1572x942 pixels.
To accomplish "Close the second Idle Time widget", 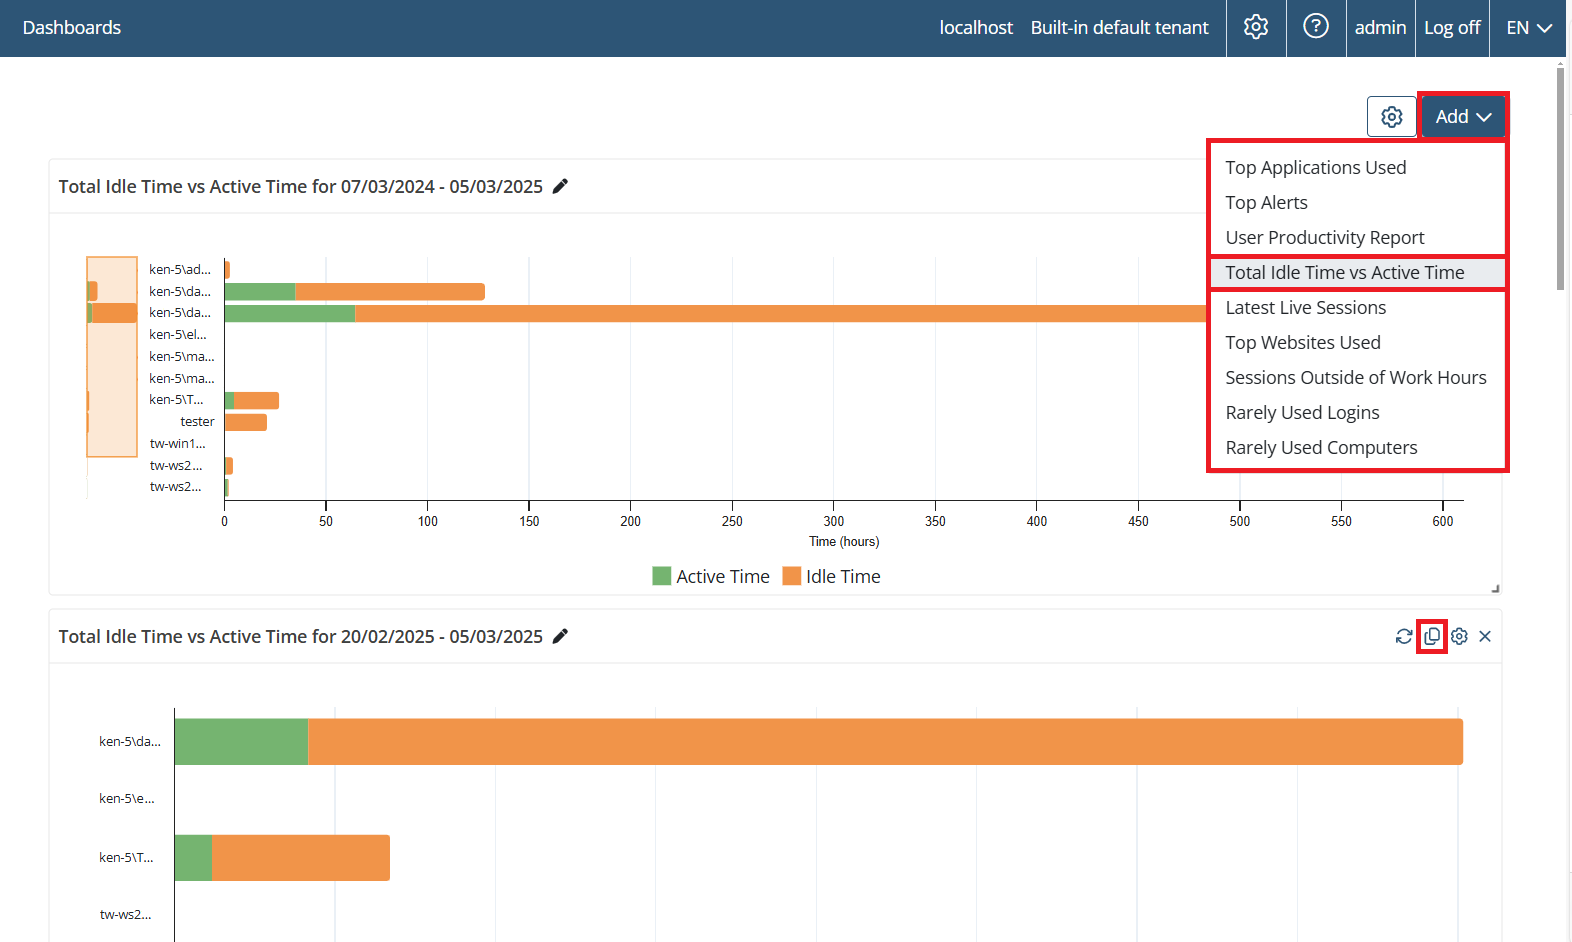I will pyautogui.click(x=1485, y=636).
